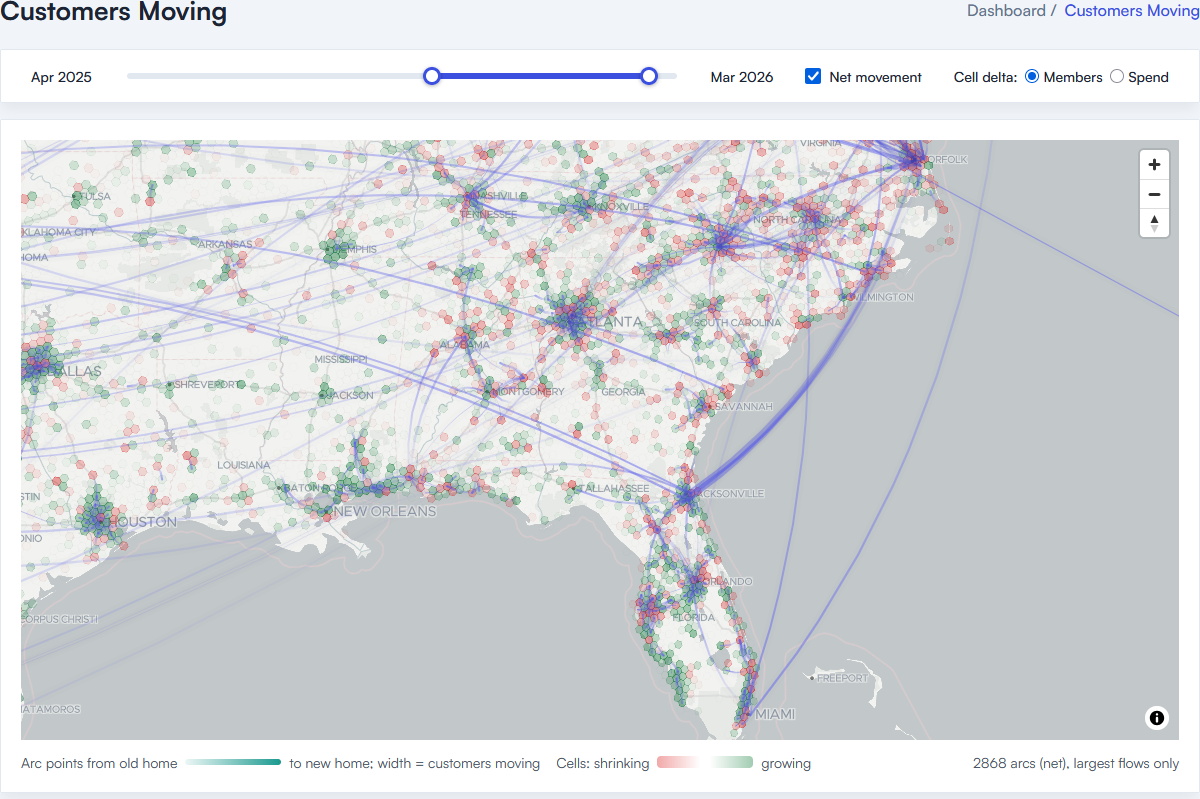1200x799 pixels.
Task: Select the Spend cell delta radio
Action: (x=1117, y=76)
